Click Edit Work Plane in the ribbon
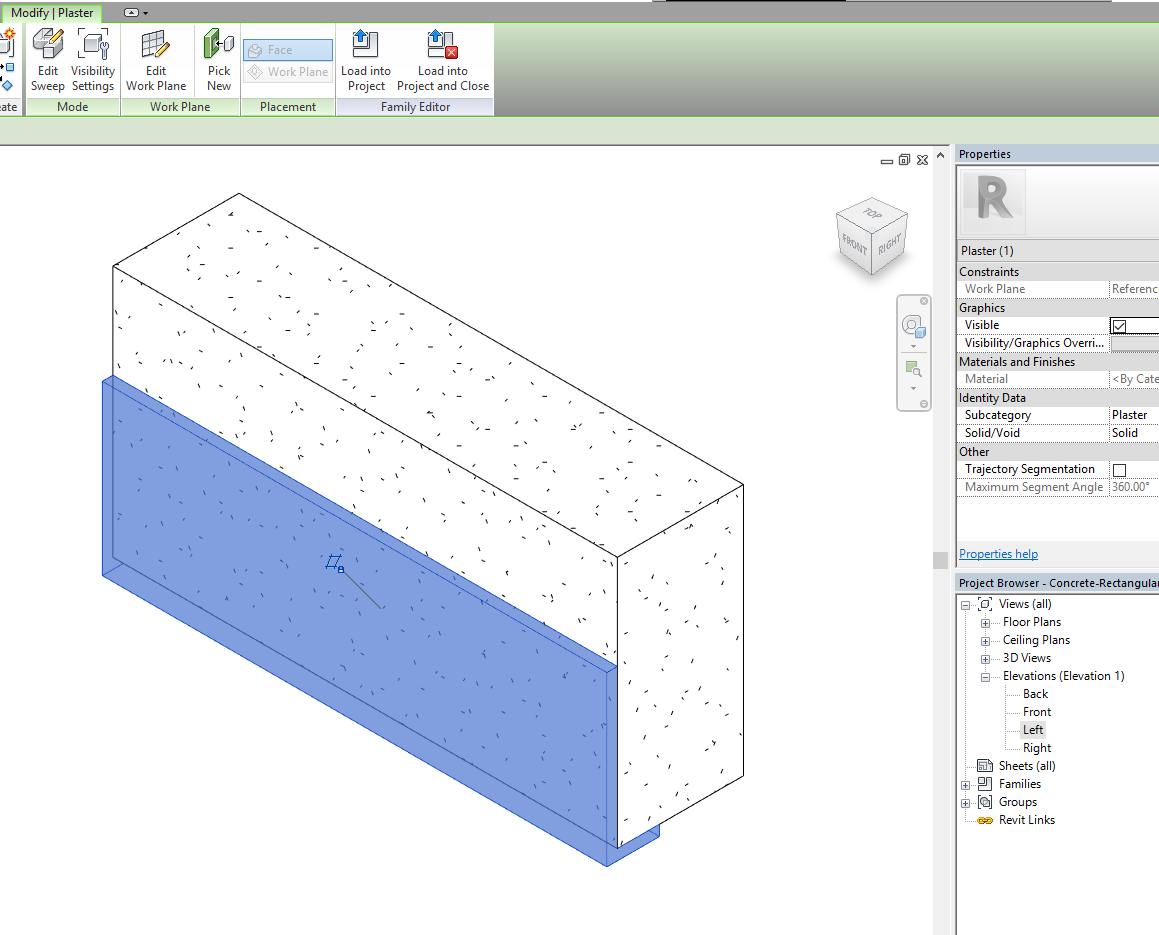This screenshot has width=1159, height=935. [x=156, y=58]
